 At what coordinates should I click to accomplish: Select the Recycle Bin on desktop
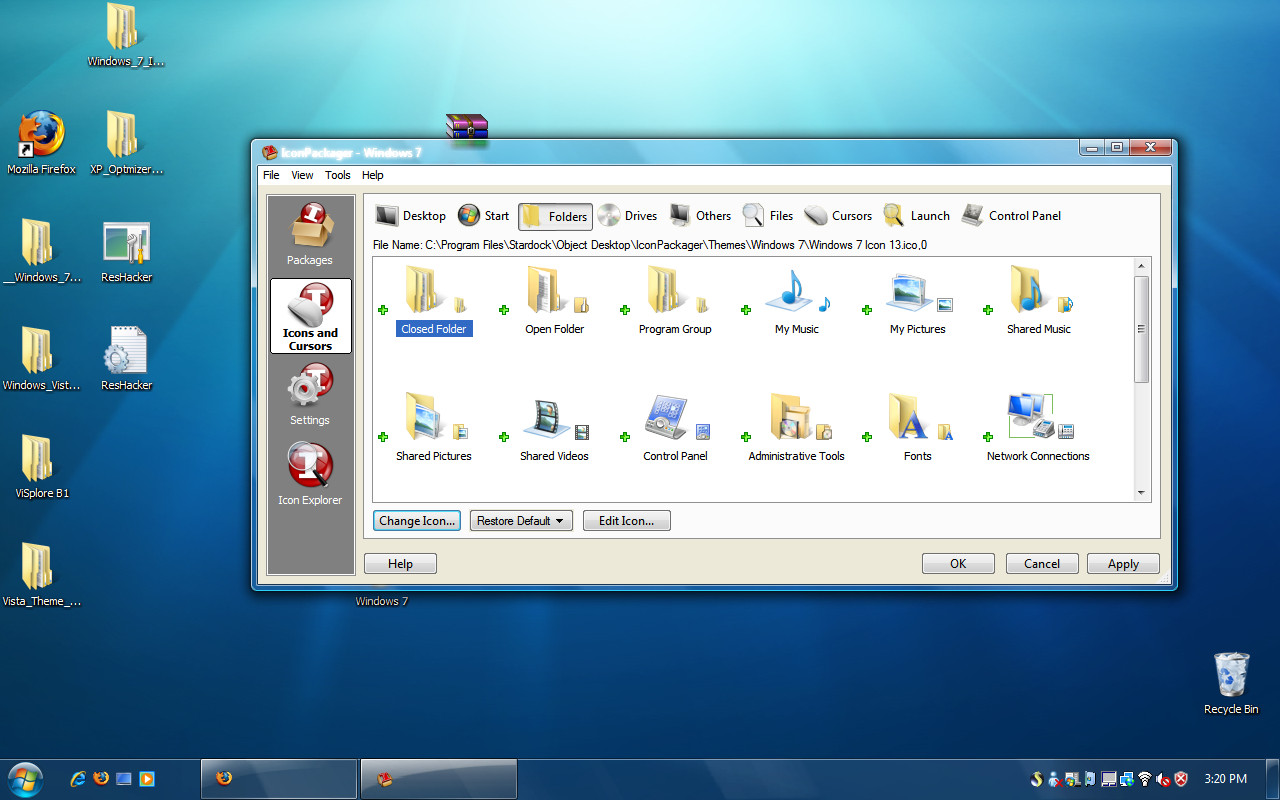tap(1231, 684)
